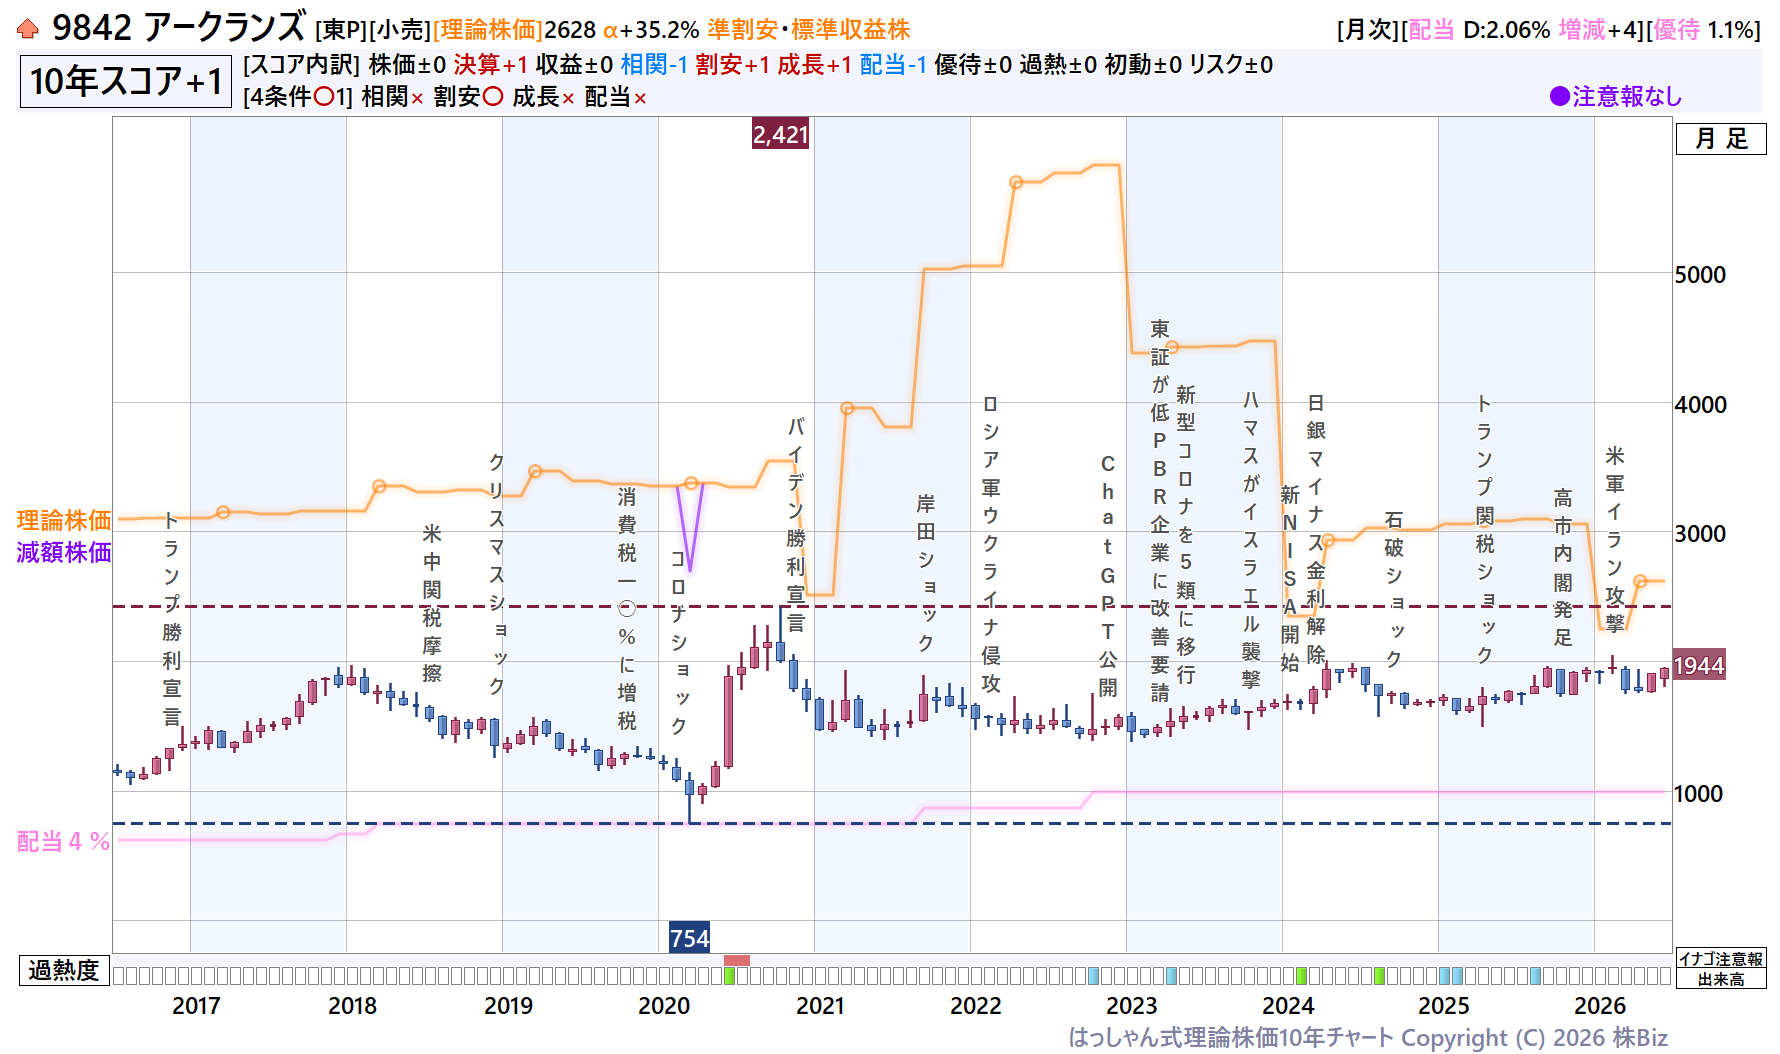The image size is (1780, 1054).
Task: Click the 月足 timeframe box
Action: [x=1721, y=139]
